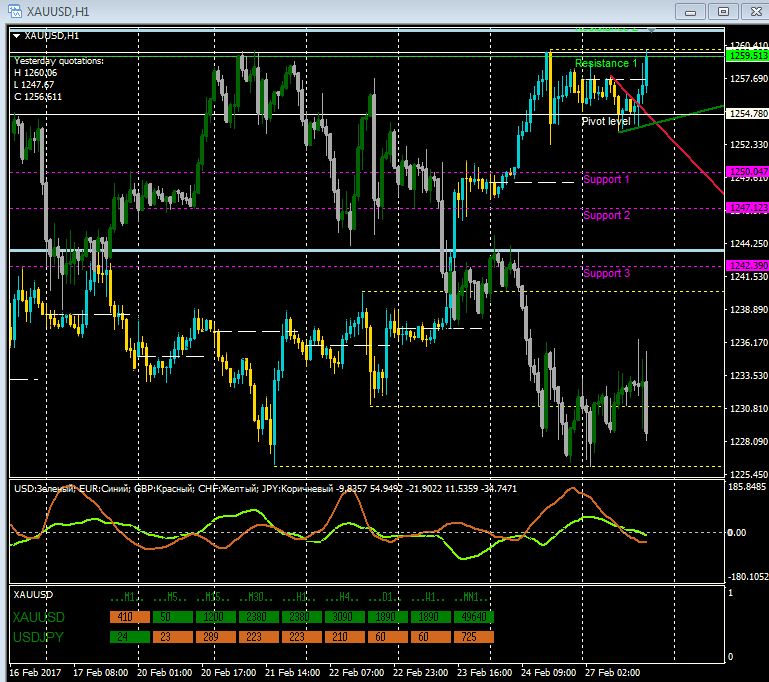The height and width of the screenshot is (682, 769).
Task: Click the H4 timeframe column header
Action: [x=342, y=597]
